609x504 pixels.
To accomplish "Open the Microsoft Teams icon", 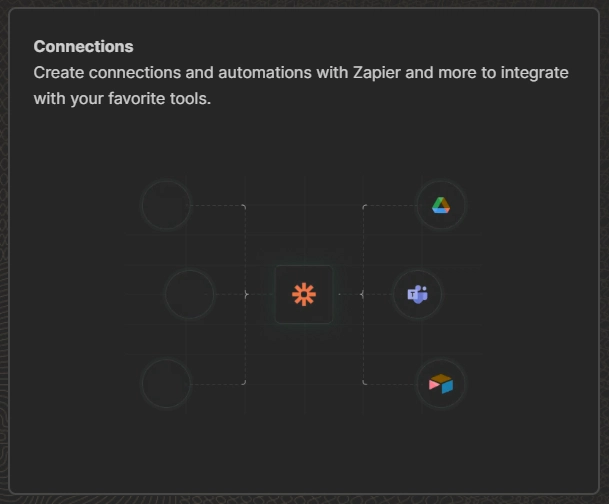I will pyautogui.click(x=418, y=294).
